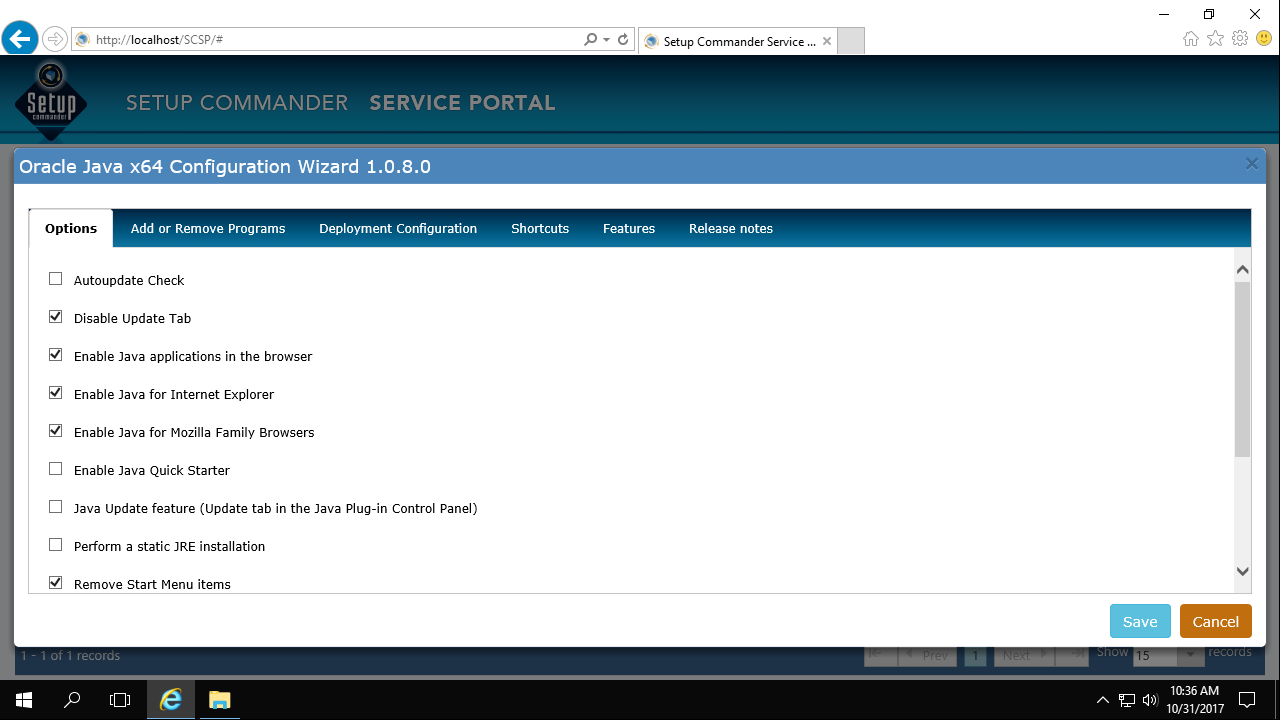This screenshot has height=720, width=1280.
Task: Click the SETUP COMMANDER header title
Action: (237, 103)
